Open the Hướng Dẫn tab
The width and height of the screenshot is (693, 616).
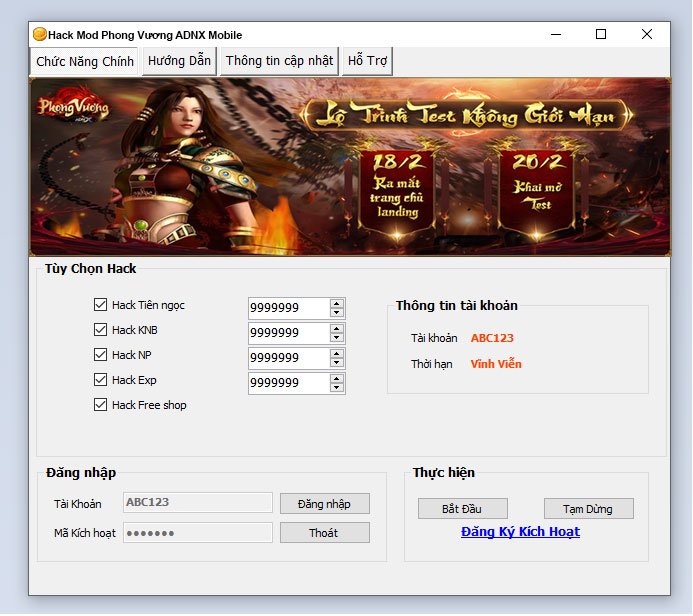179,61
